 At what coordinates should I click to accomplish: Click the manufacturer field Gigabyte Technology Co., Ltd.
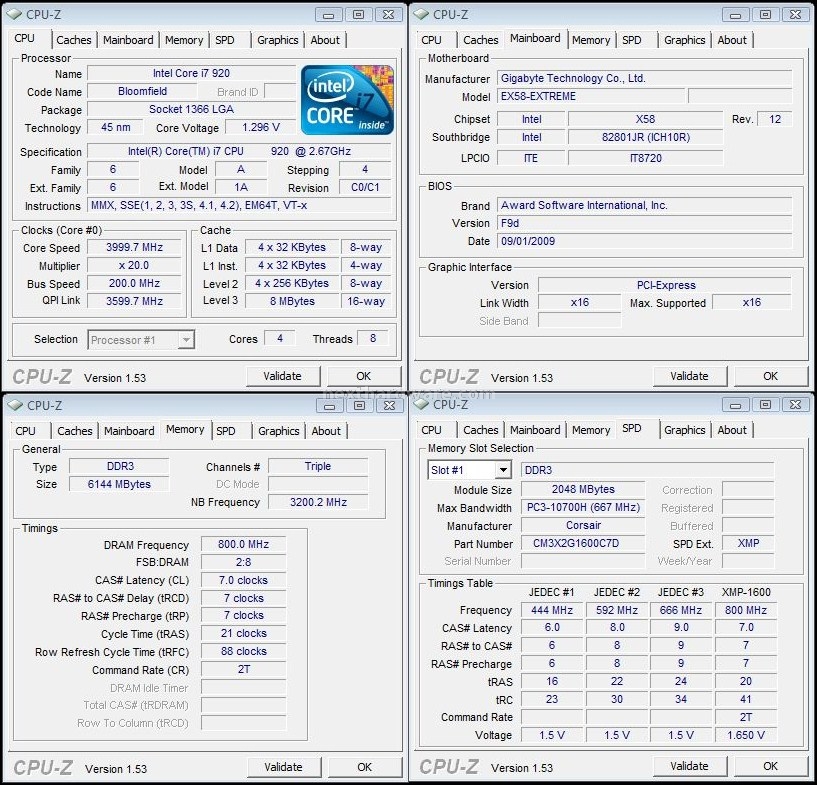pyautogui.click(x=645, y=79)
